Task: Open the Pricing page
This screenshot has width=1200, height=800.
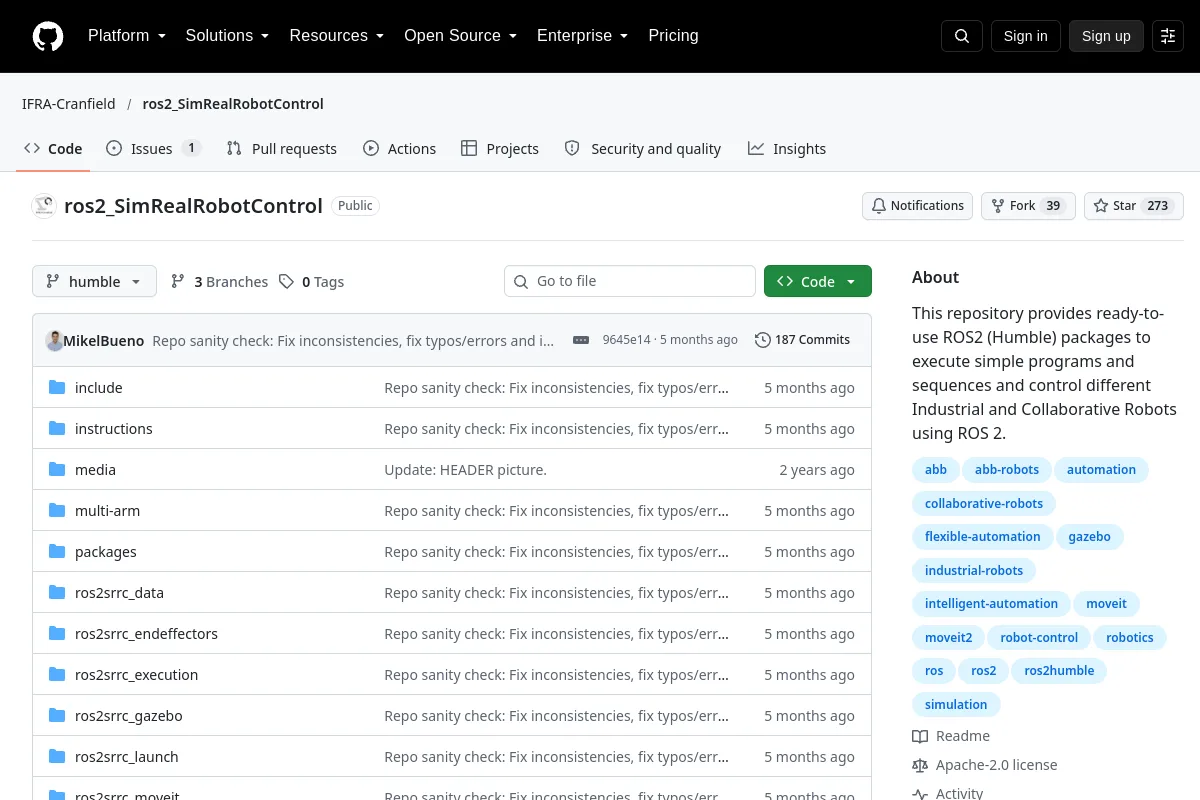Action: click(673, 36)
